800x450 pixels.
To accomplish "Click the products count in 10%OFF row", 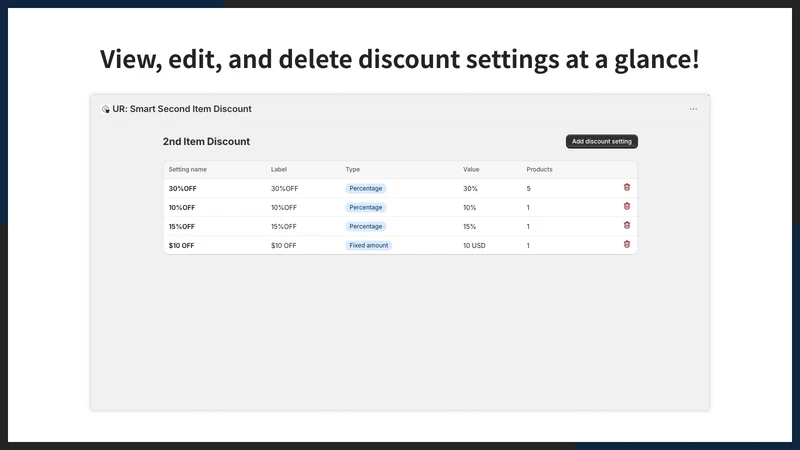I will coord(528,208).
